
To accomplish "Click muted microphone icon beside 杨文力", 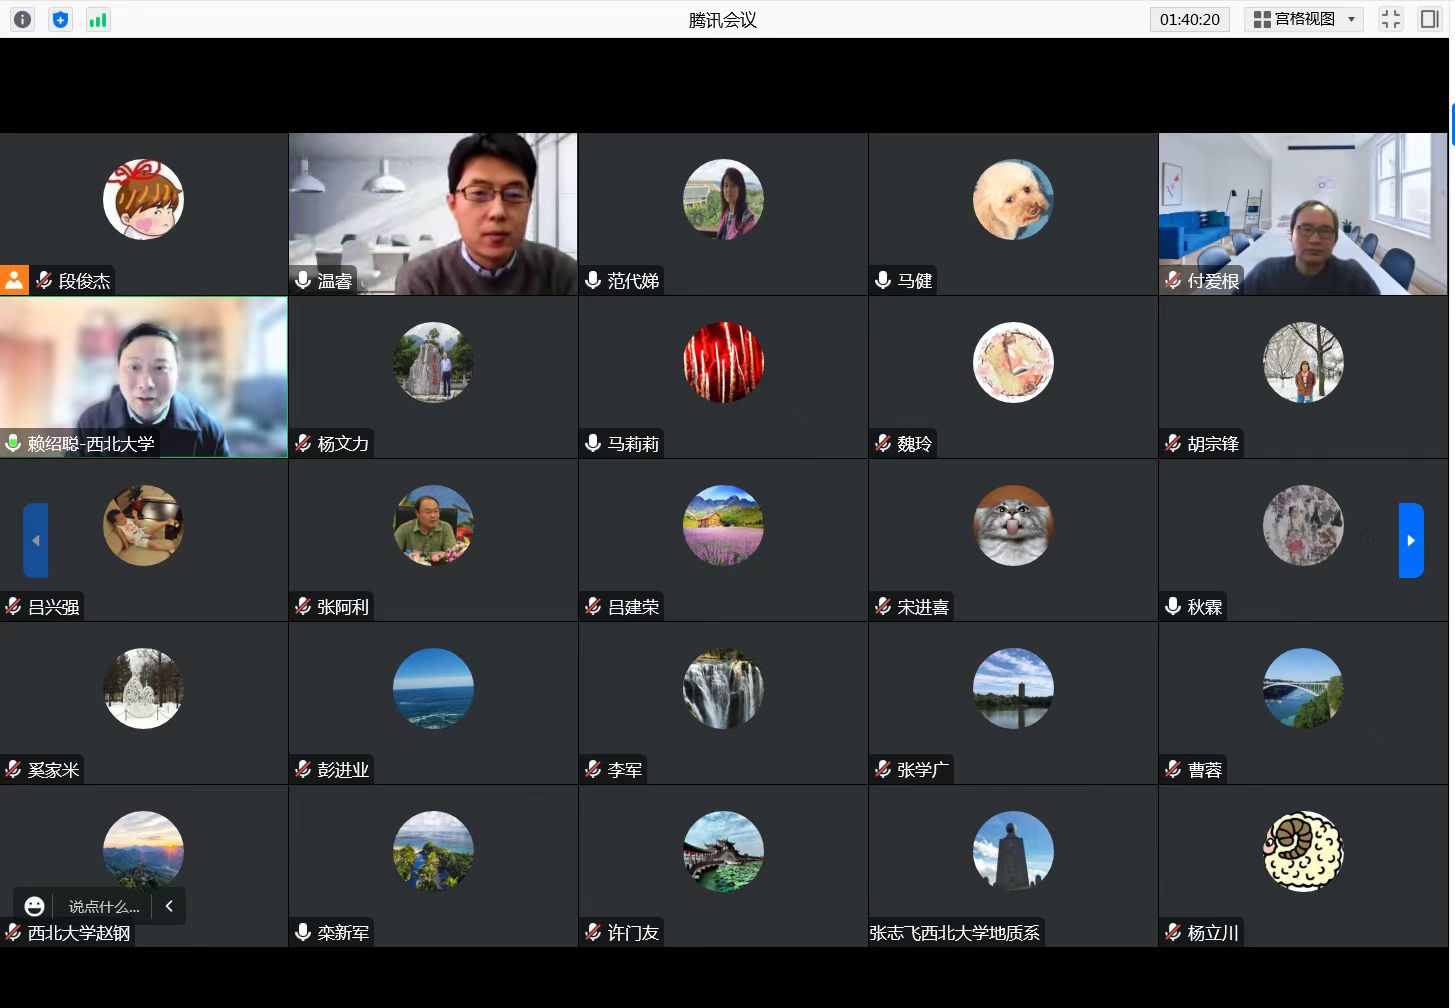I will (303, 443).
